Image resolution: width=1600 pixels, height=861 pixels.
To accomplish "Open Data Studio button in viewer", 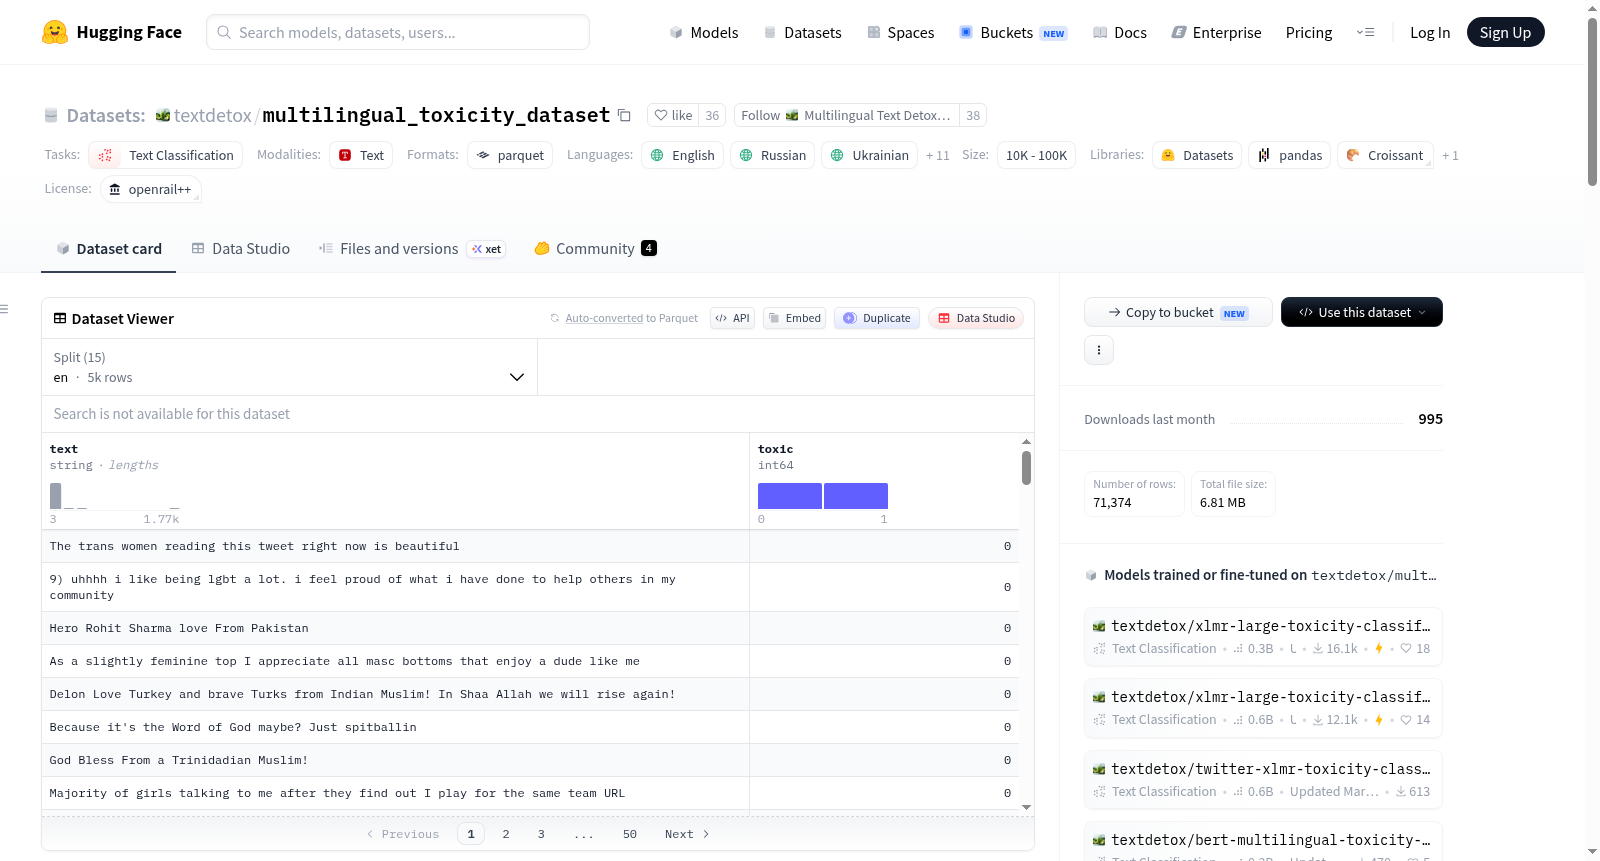I will pos(976,318).
